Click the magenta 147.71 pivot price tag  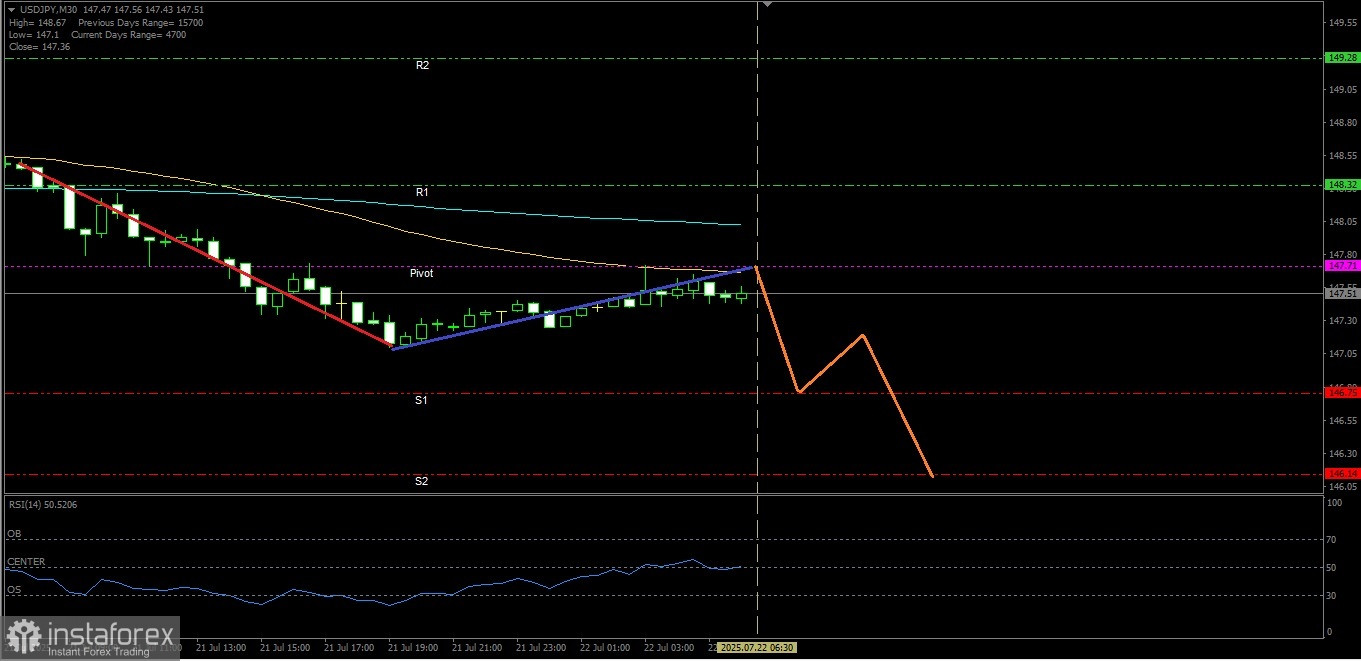[1341, 266]
